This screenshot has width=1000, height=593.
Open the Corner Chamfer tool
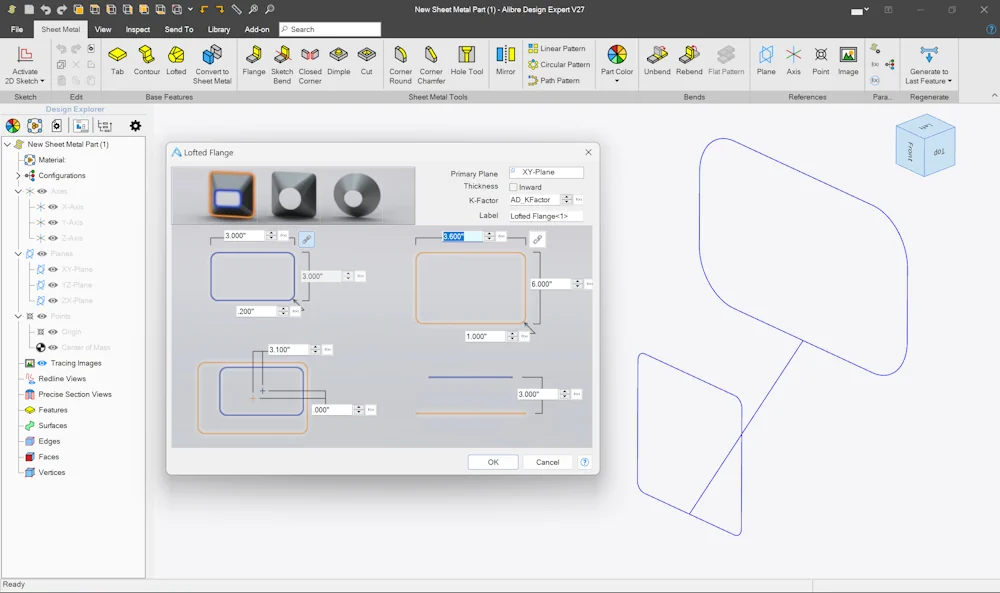(431, 64)
